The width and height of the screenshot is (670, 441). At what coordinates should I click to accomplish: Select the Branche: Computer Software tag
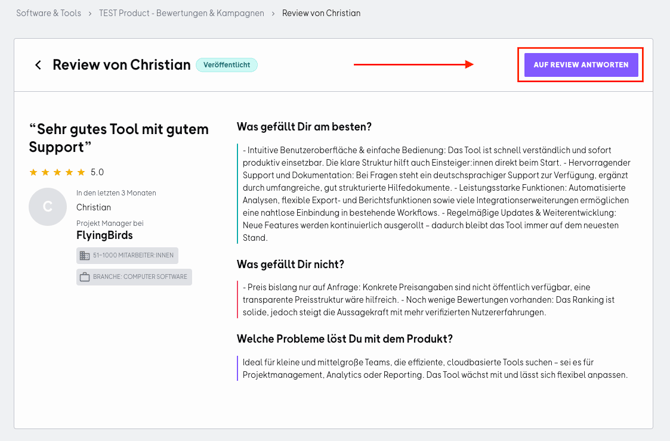134,277
